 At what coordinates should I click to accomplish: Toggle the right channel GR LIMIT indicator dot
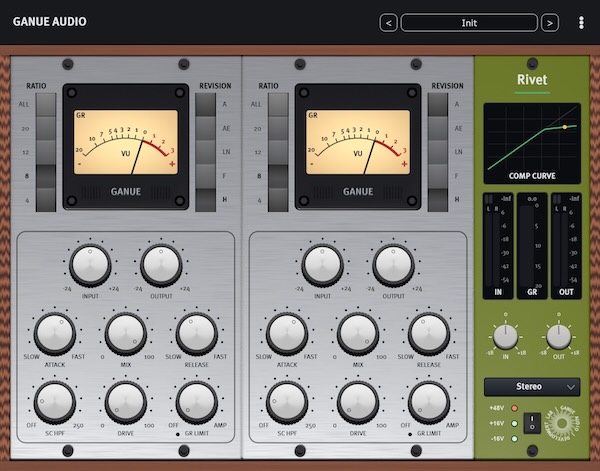tap(410, 434)
